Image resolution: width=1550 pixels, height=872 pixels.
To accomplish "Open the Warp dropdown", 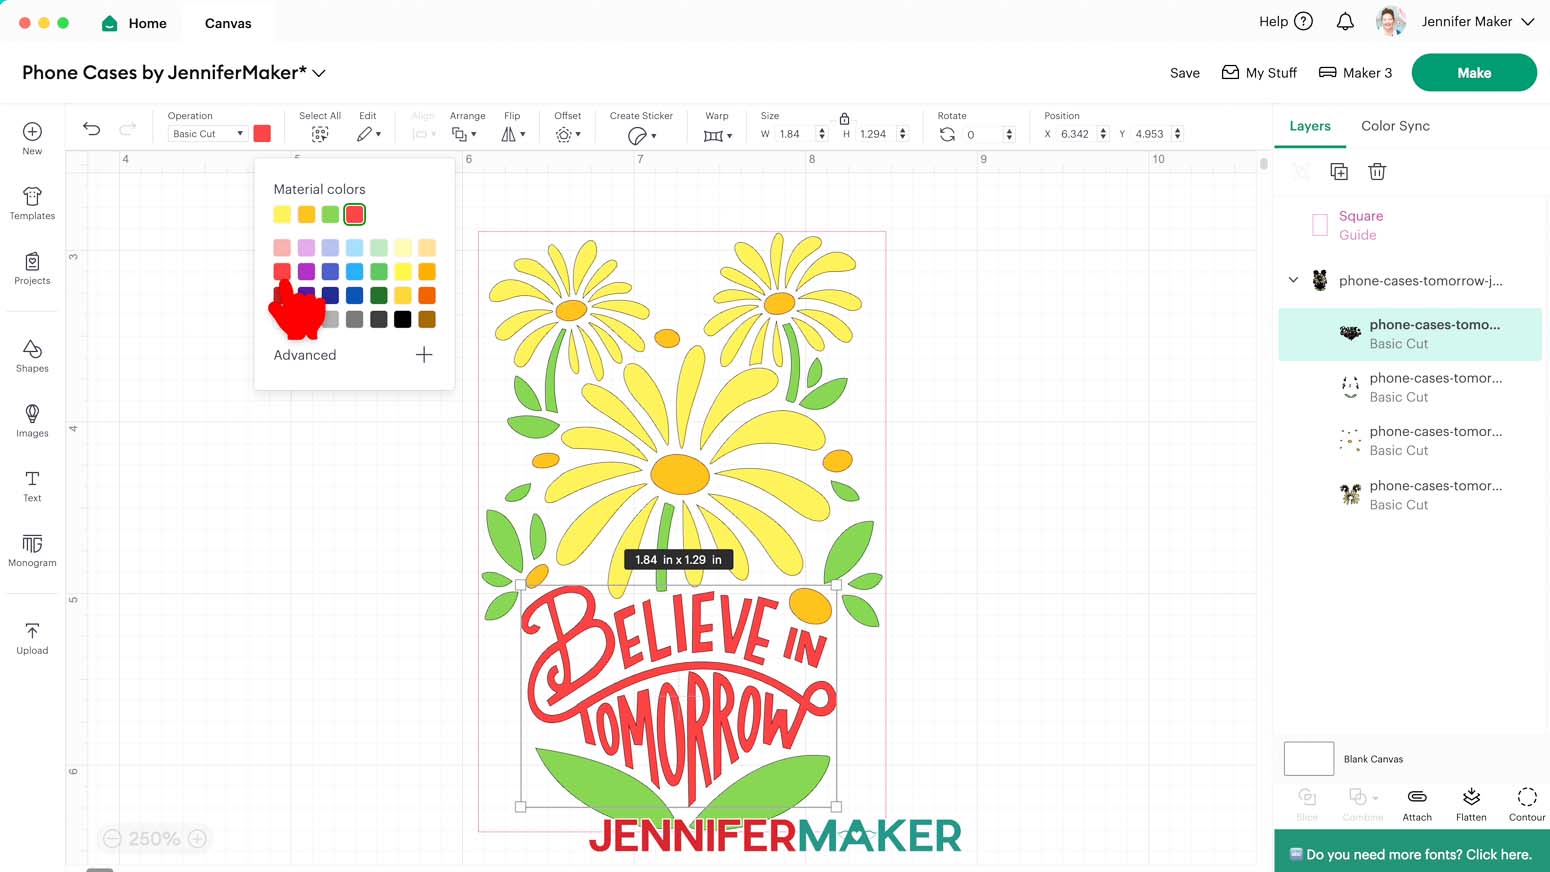I will click(717, 135).
